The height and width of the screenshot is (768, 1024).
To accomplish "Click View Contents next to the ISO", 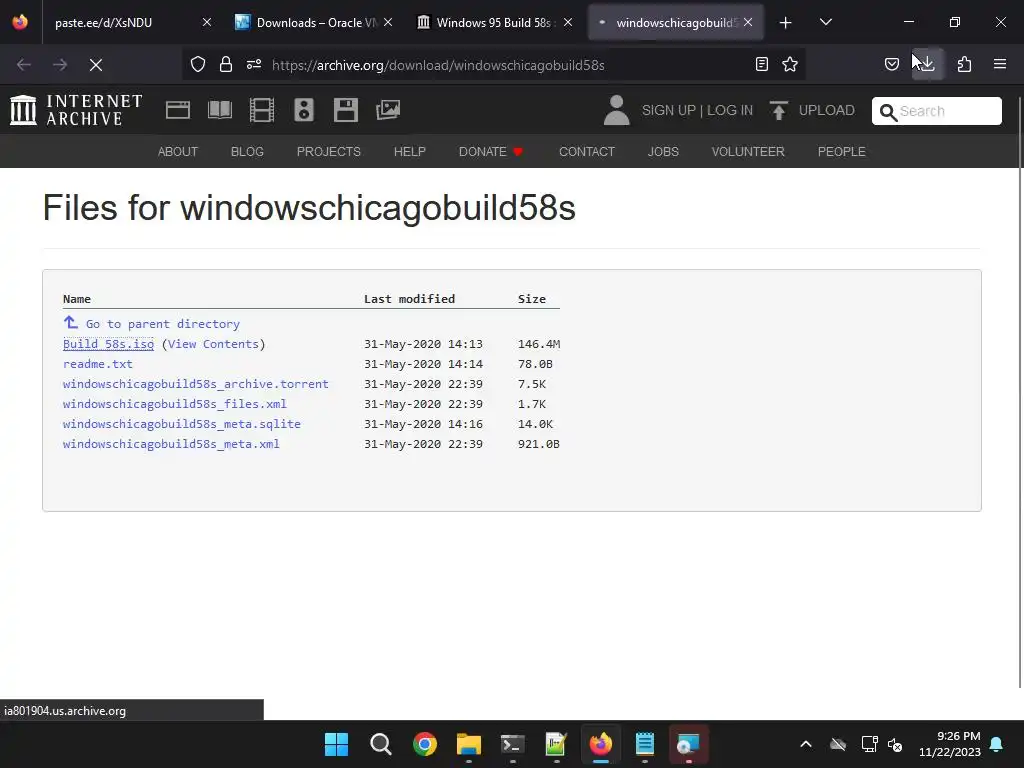I will [x=213, y=344].
